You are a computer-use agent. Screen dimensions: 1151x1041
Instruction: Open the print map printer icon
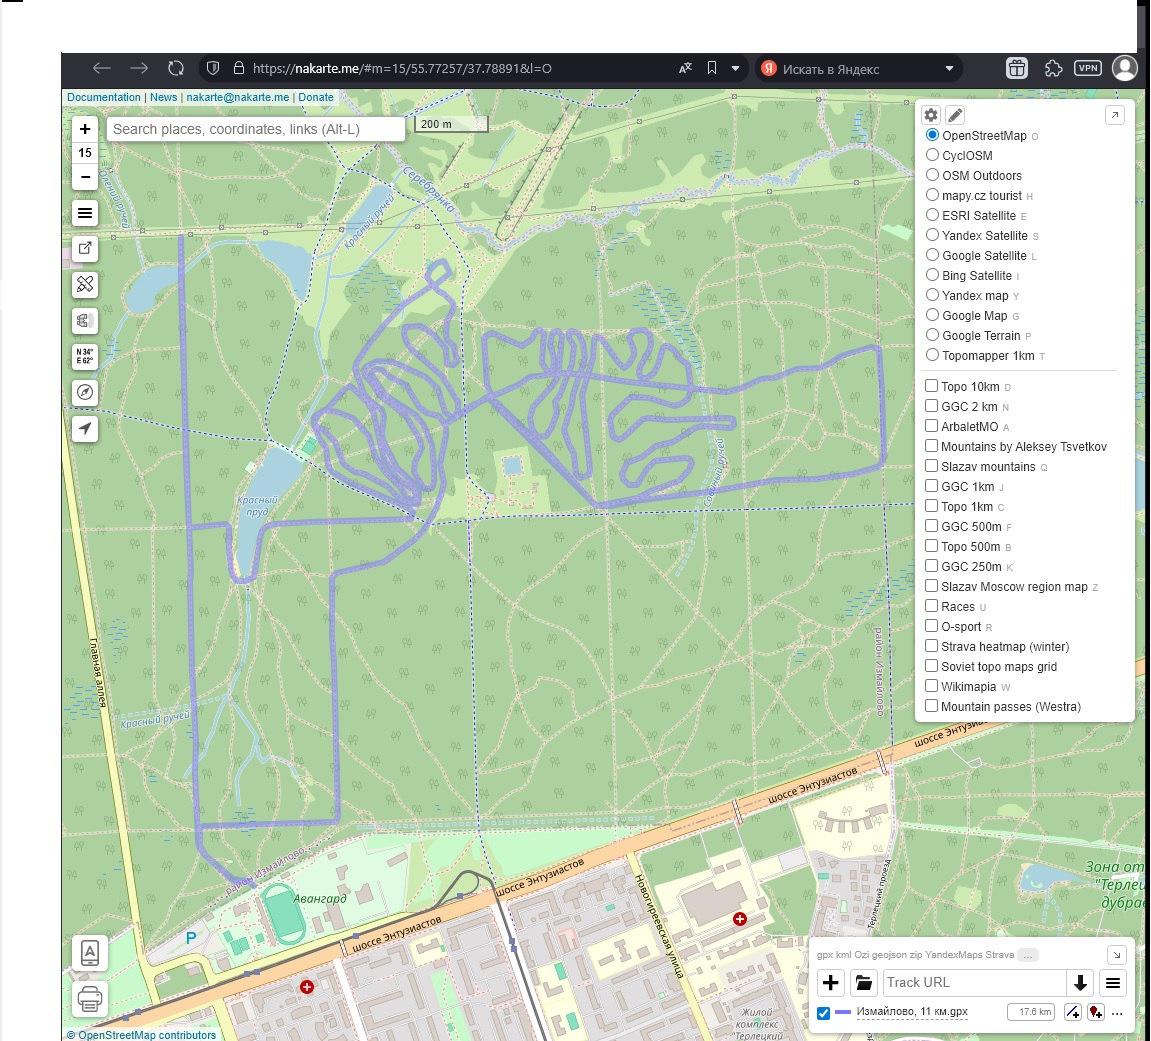tap(89, 997)
